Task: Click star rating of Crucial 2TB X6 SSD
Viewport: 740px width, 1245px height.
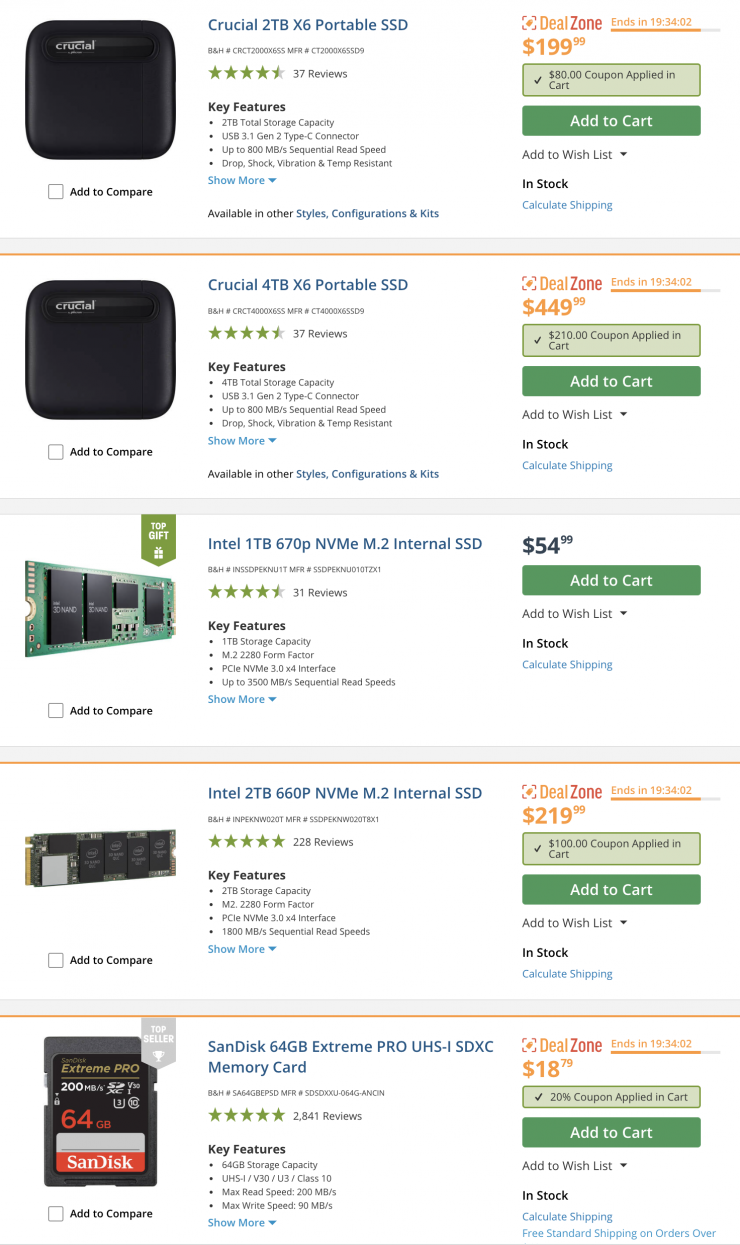Action: tap(246, 73)
